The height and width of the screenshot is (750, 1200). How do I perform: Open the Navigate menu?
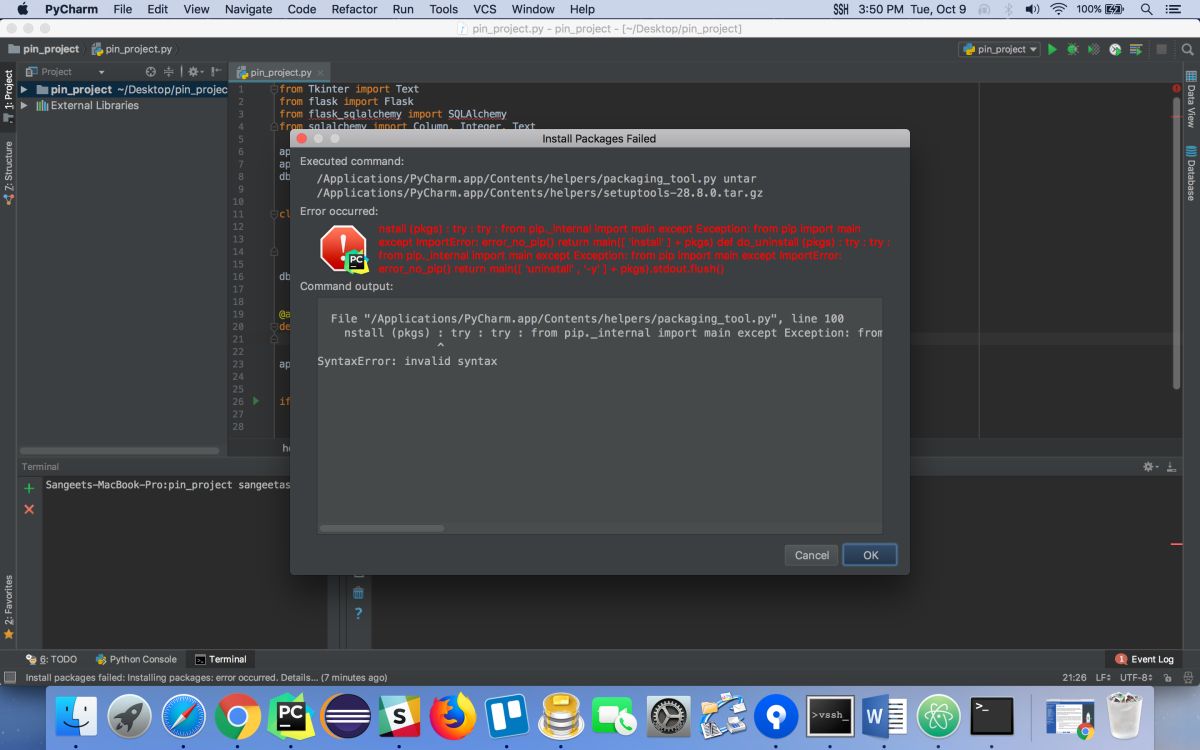point(248,9)
